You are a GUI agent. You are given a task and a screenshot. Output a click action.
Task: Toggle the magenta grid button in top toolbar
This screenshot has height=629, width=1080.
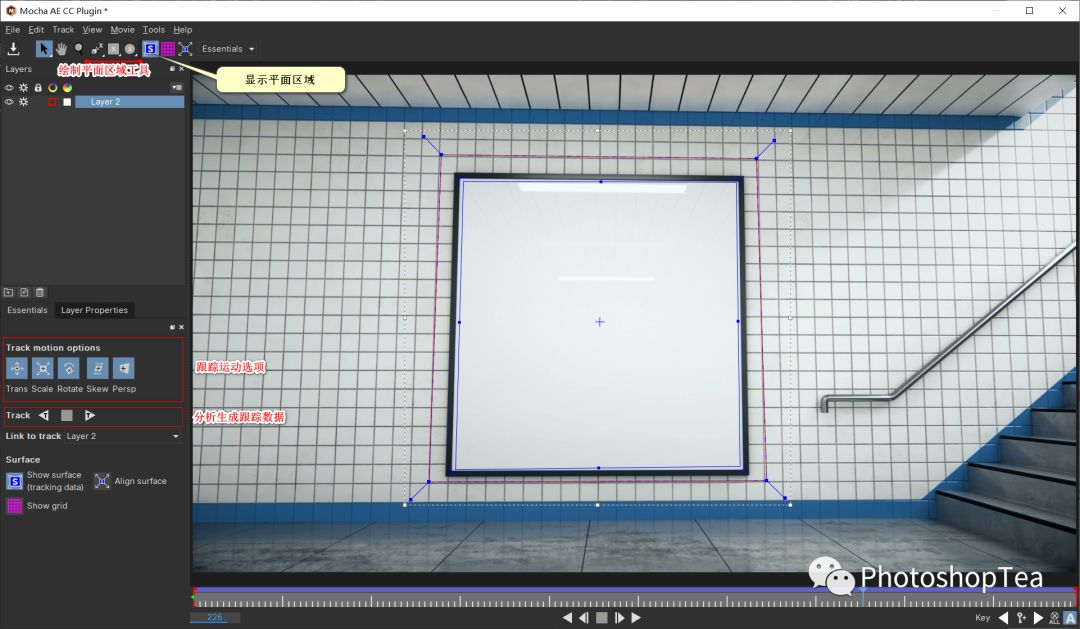coord(168,49)
